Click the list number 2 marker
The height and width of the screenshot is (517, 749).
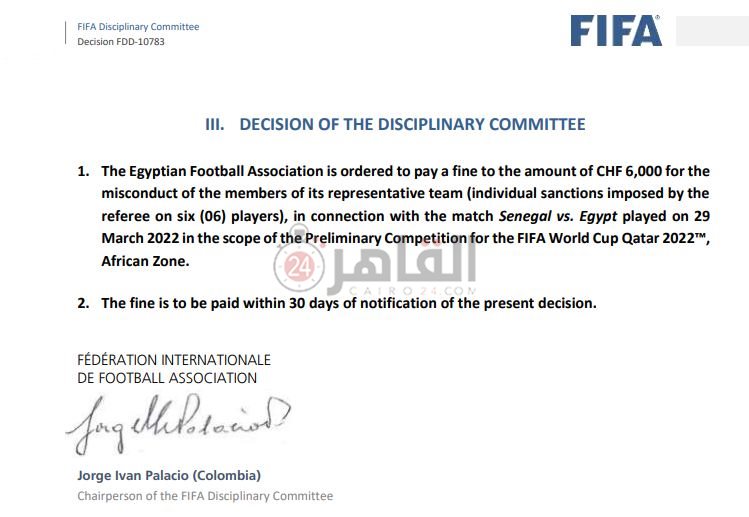coord(84,303)
